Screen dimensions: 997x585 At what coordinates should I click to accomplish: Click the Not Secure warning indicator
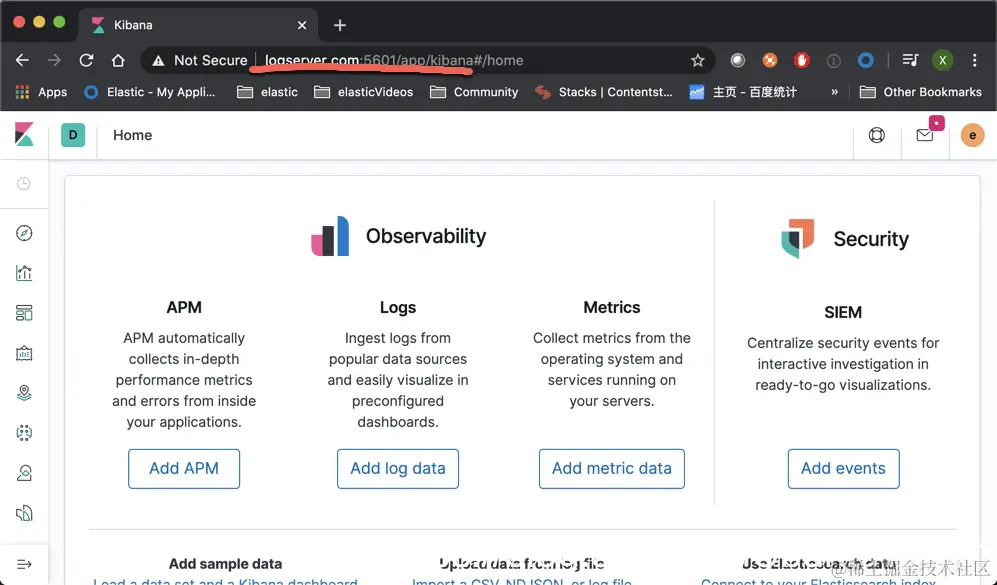tap(200, 60)
